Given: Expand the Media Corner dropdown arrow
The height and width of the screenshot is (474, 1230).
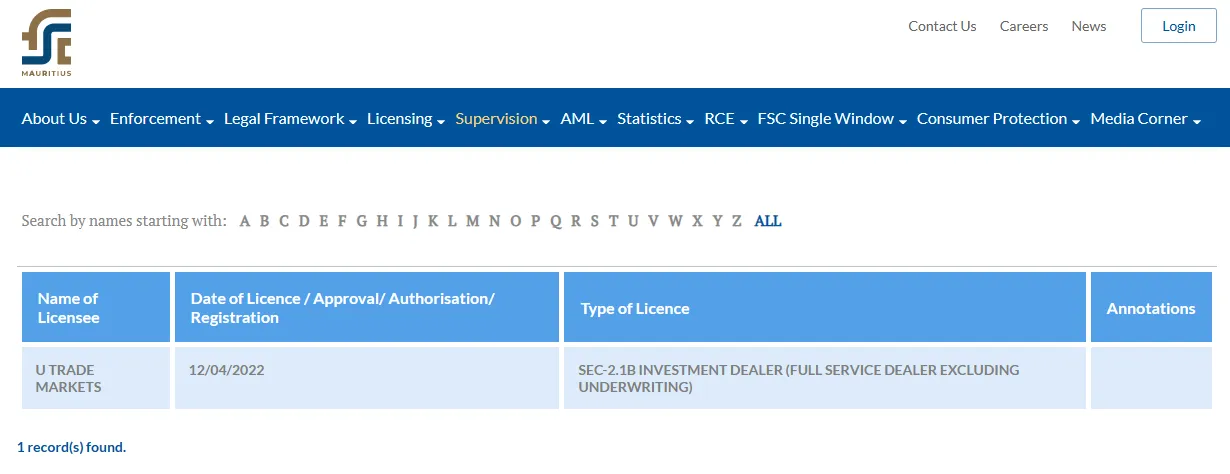Looking at the screenshot, I should point(1196,121).
